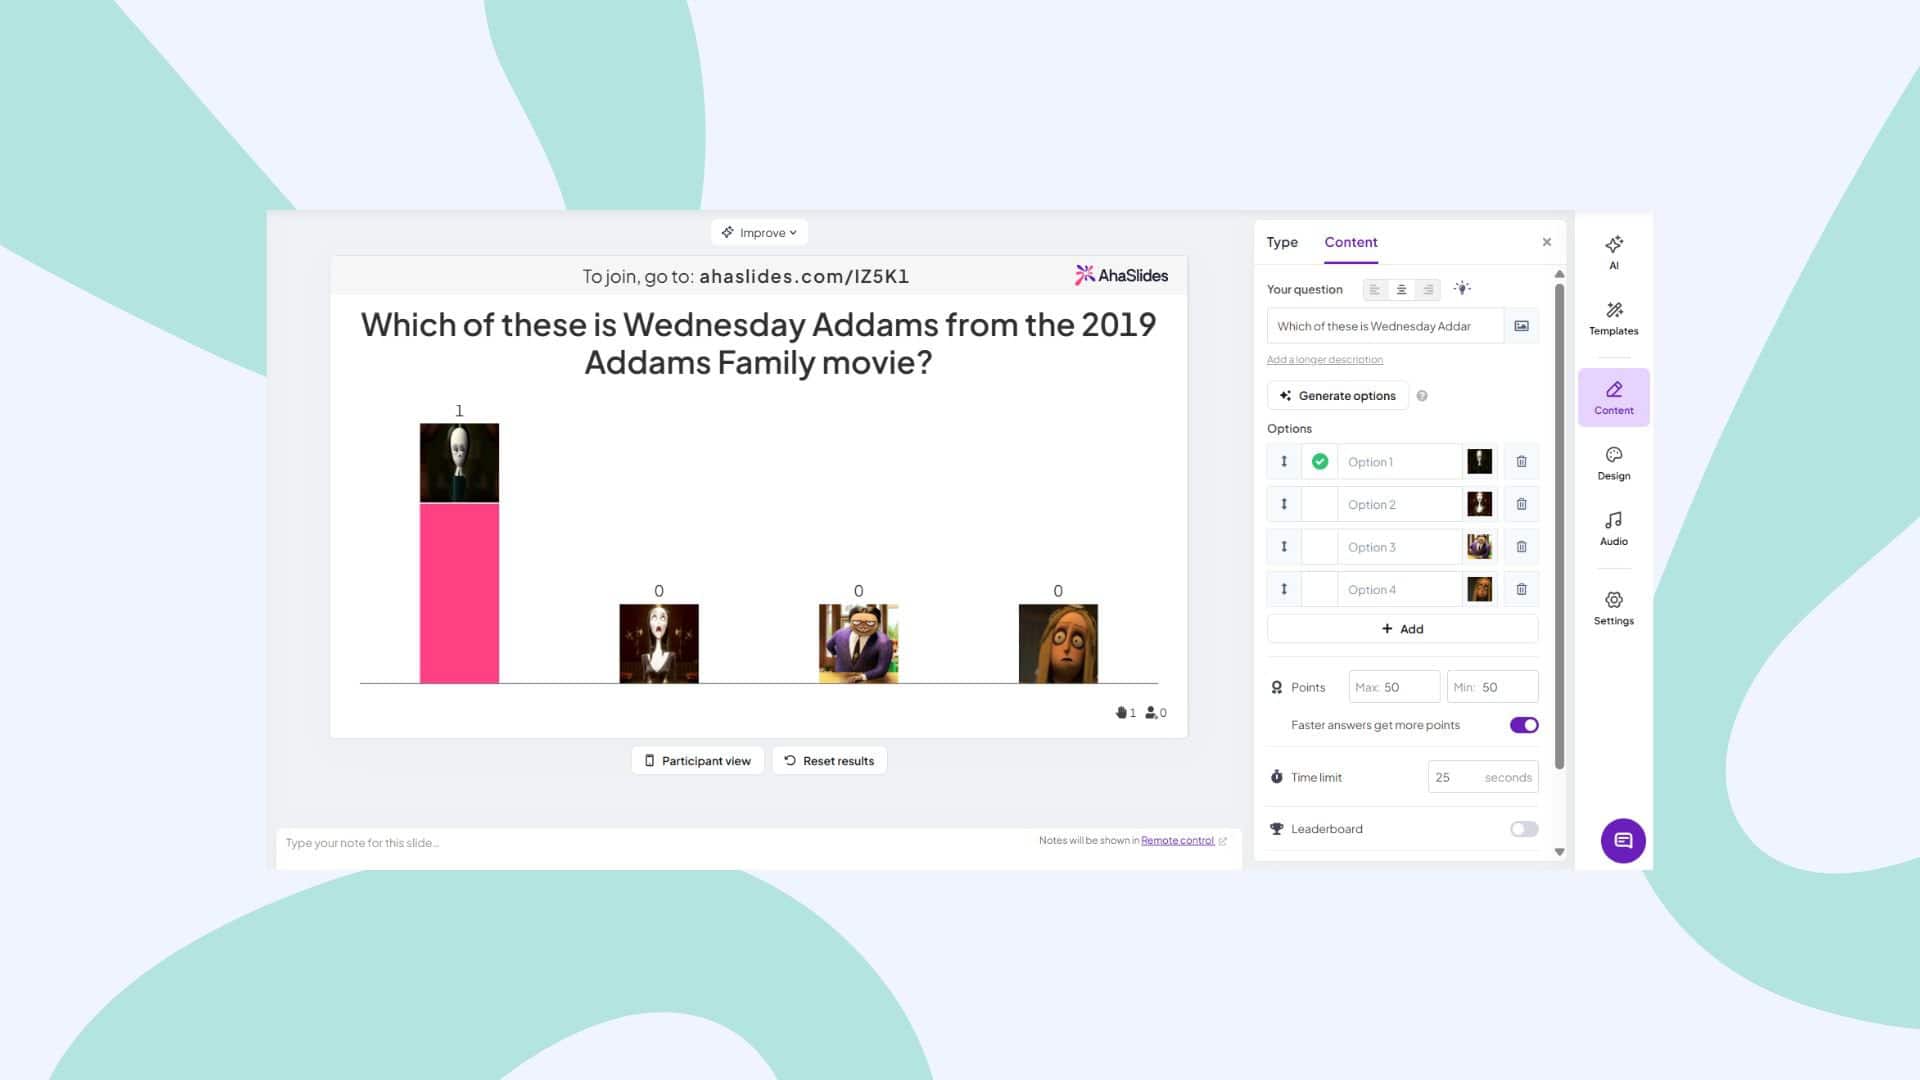Click the Option 1 text field

click(1399, 462)
